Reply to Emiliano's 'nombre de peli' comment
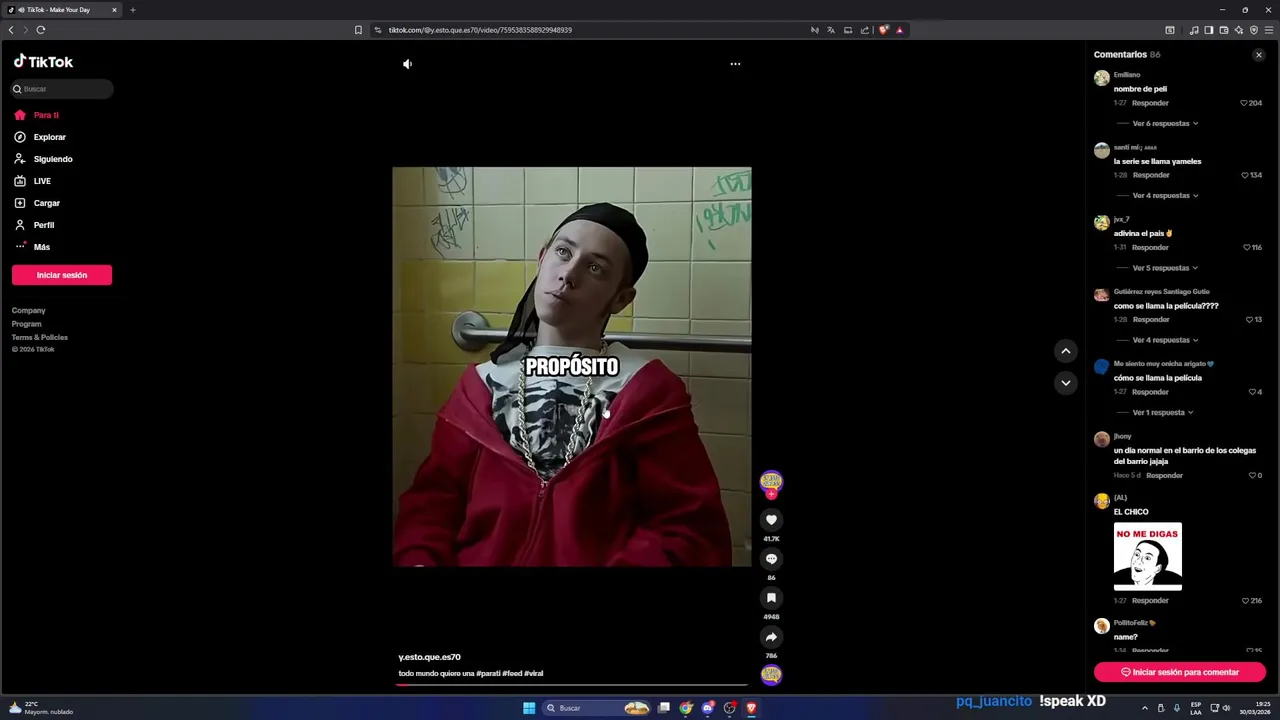Viewport: 1280px width, 720px height. point(1150,103)
